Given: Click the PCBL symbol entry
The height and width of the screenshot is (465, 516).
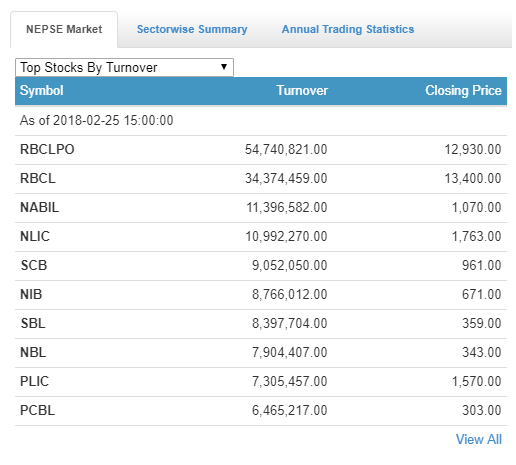Looking at the screenshot, I should pyautogui.click(x=37, y=411).
